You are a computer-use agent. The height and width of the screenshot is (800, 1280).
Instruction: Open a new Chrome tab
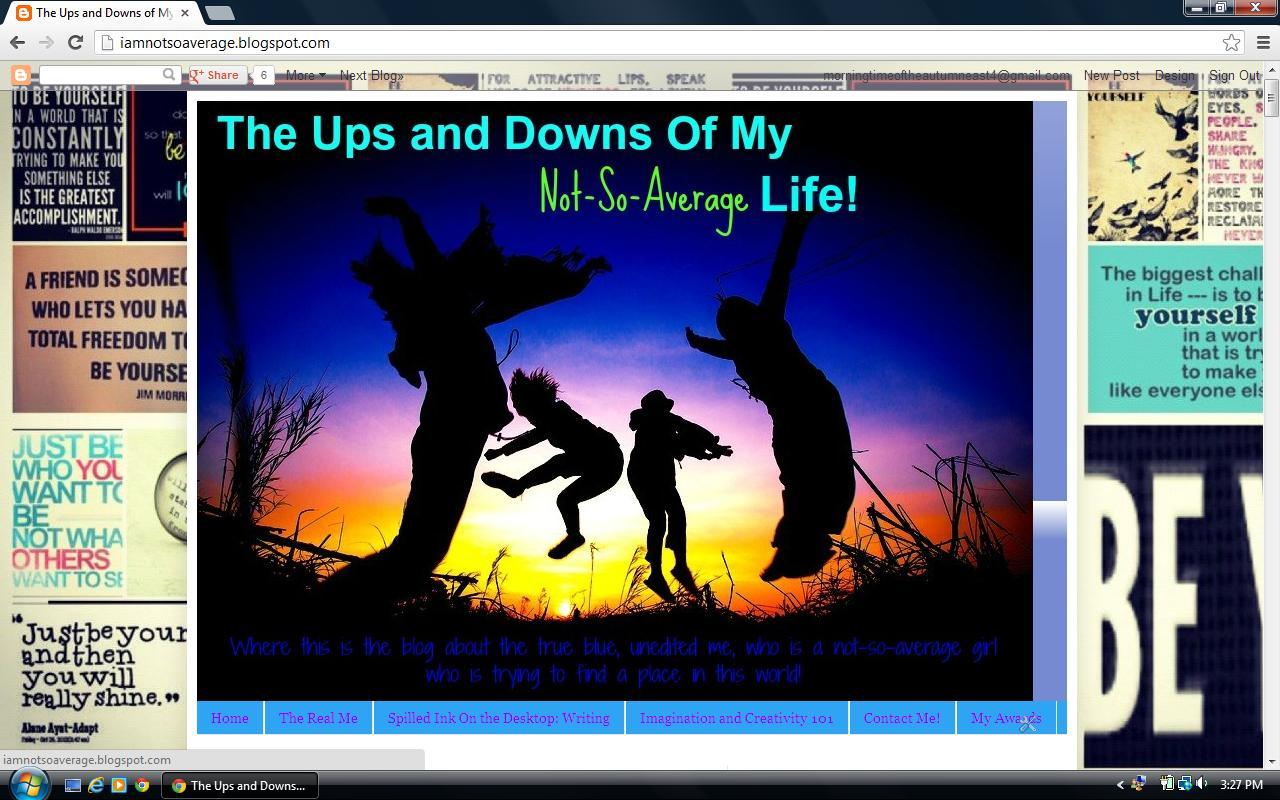(220, 13)
